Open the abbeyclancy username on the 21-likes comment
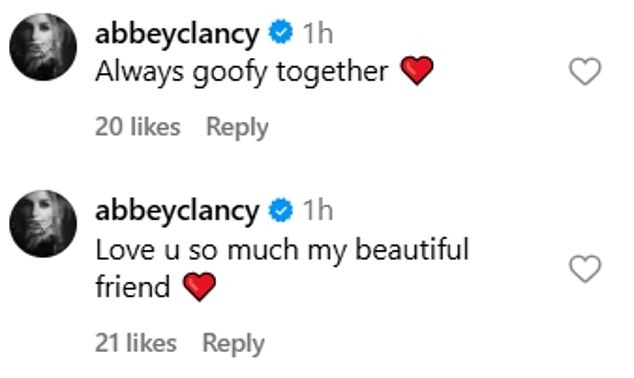This screenshot has height=378, width=634. click(x=177, y=211)
